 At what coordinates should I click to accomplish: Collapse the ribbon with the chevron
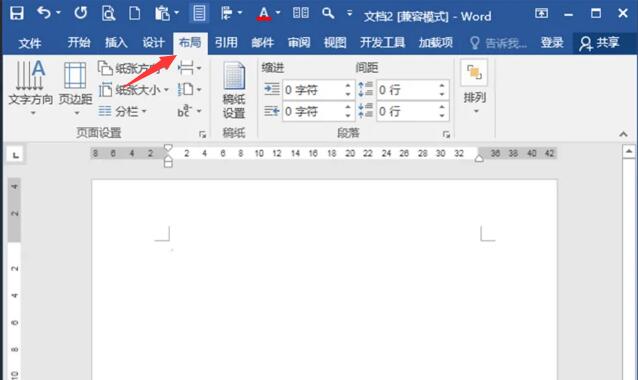click(623, 134)
